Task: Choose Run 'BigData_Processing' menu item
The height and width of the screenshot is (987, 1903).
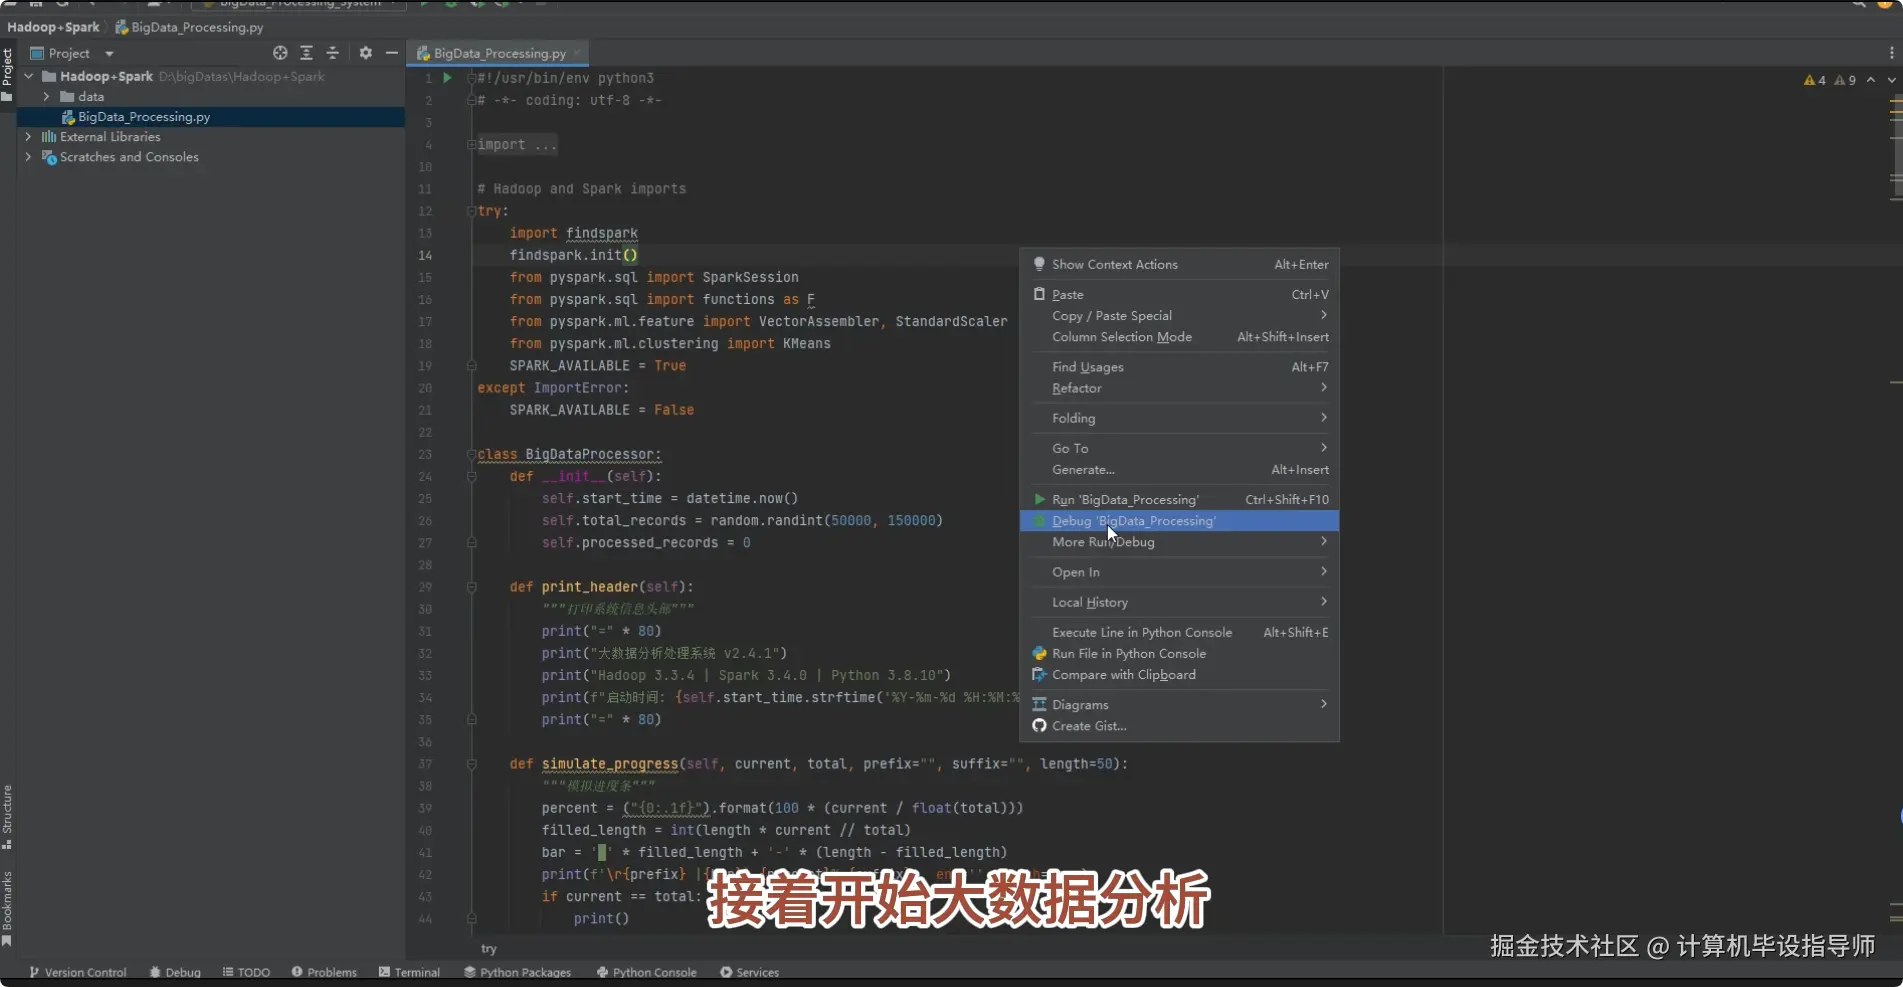Action: point(1179,500)
